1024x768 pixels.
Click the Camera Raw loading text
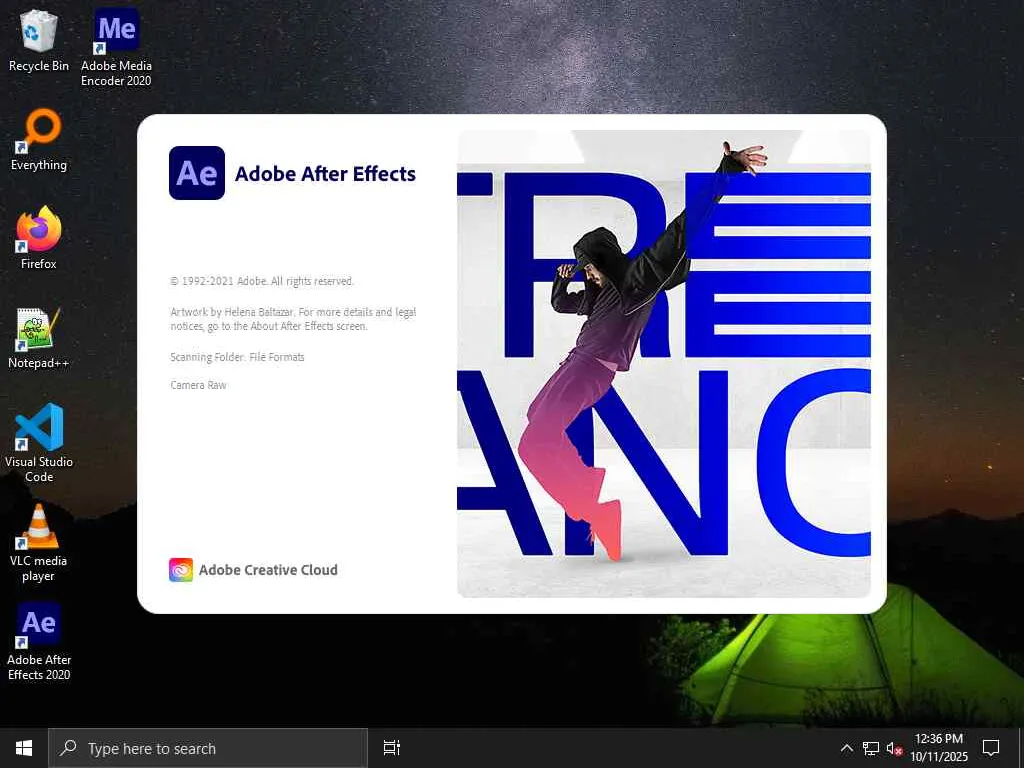[x=198, y=385]
